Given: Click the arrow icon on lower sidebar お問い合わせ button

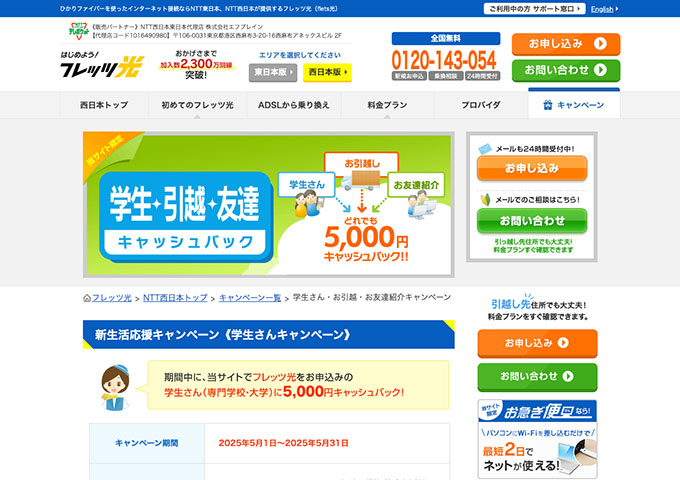Looking at the screenshot, I should 568,376.
